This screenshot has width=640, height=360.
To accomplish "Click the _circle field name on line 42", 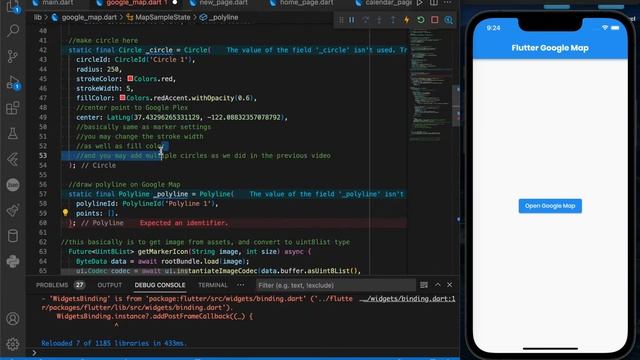I will click(x=159, y=50).
